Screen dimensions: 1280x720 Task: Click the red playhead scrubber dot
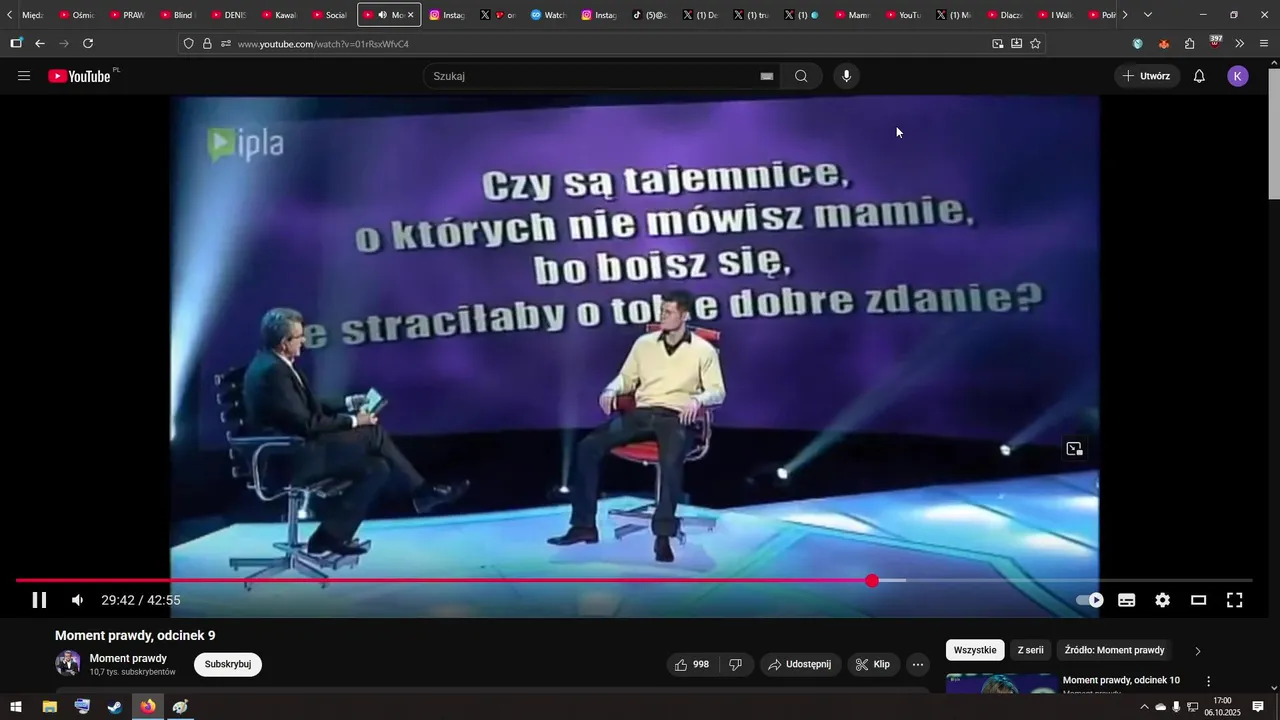(x=872, y=581)
